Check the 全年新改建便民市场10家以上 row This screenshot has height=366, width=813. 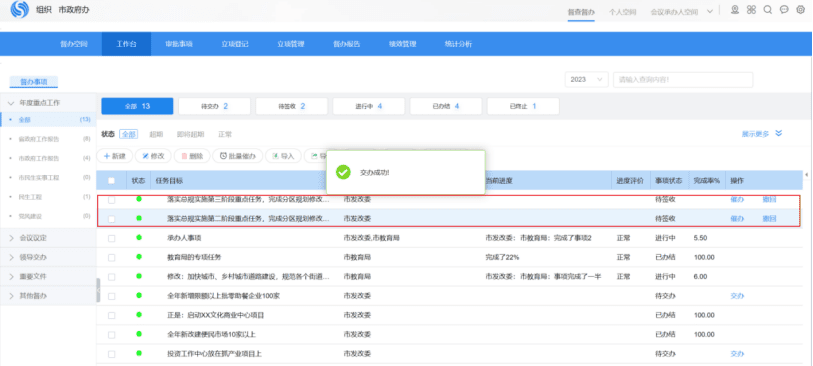[x=111, y=335]
